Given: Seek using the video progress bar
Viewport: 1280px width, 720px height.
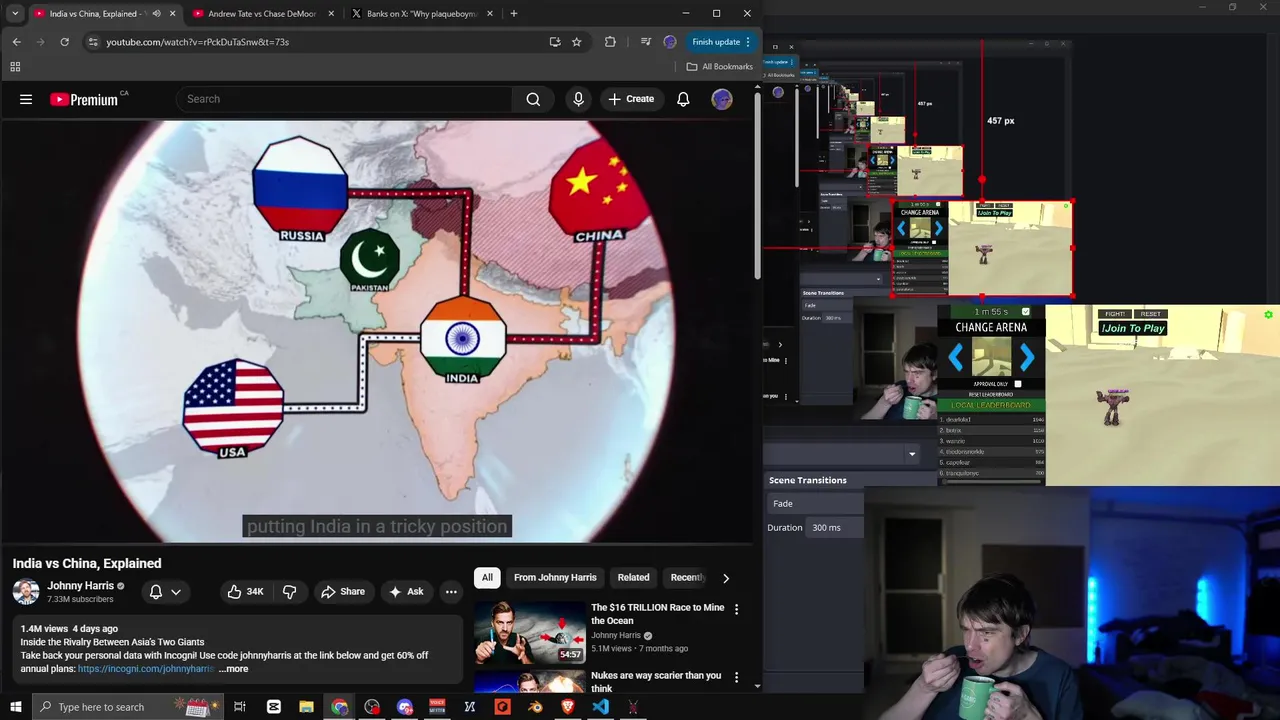Looking at the screenshot, I should tap(376, 545).
